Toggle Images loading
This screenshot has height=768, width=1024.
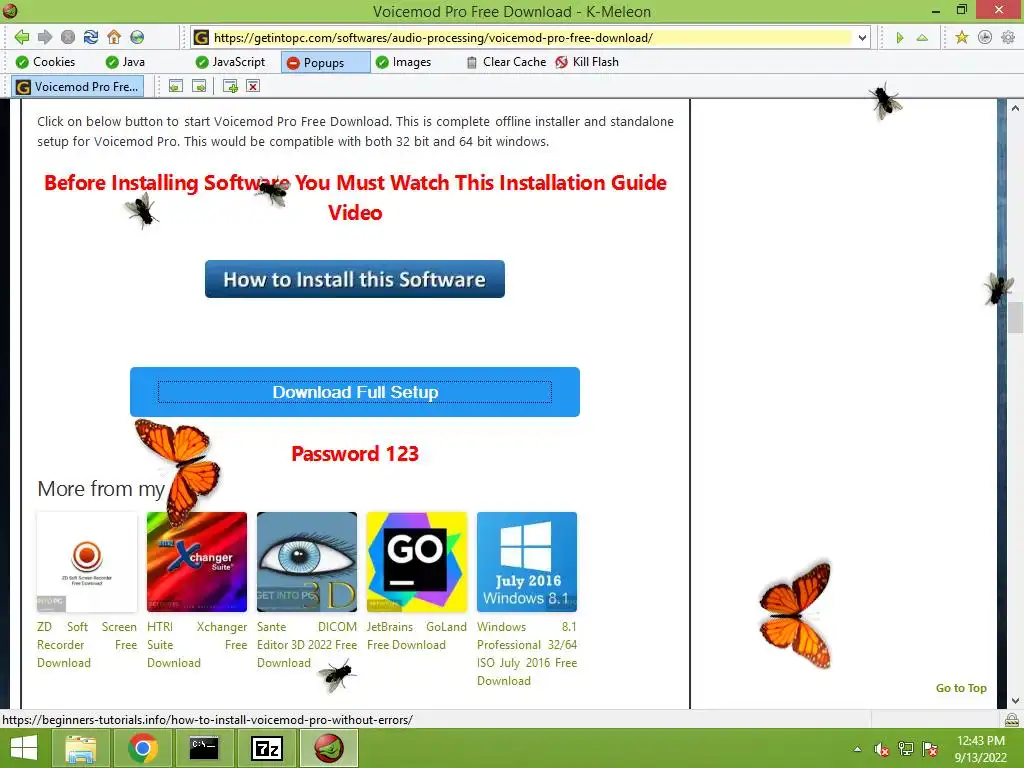(x=404, y=62)
